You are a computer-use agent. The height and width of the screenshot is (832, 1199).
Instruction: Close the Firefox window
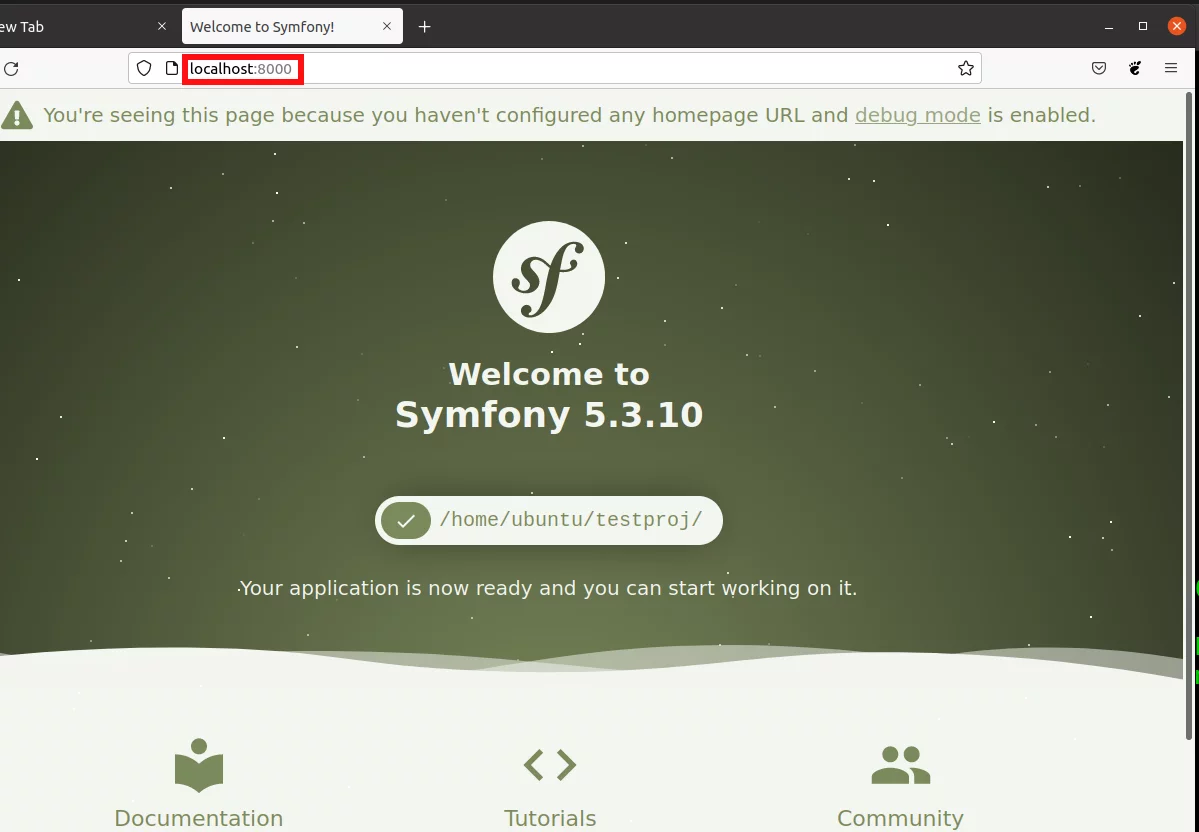click(x=1178, y=26)
